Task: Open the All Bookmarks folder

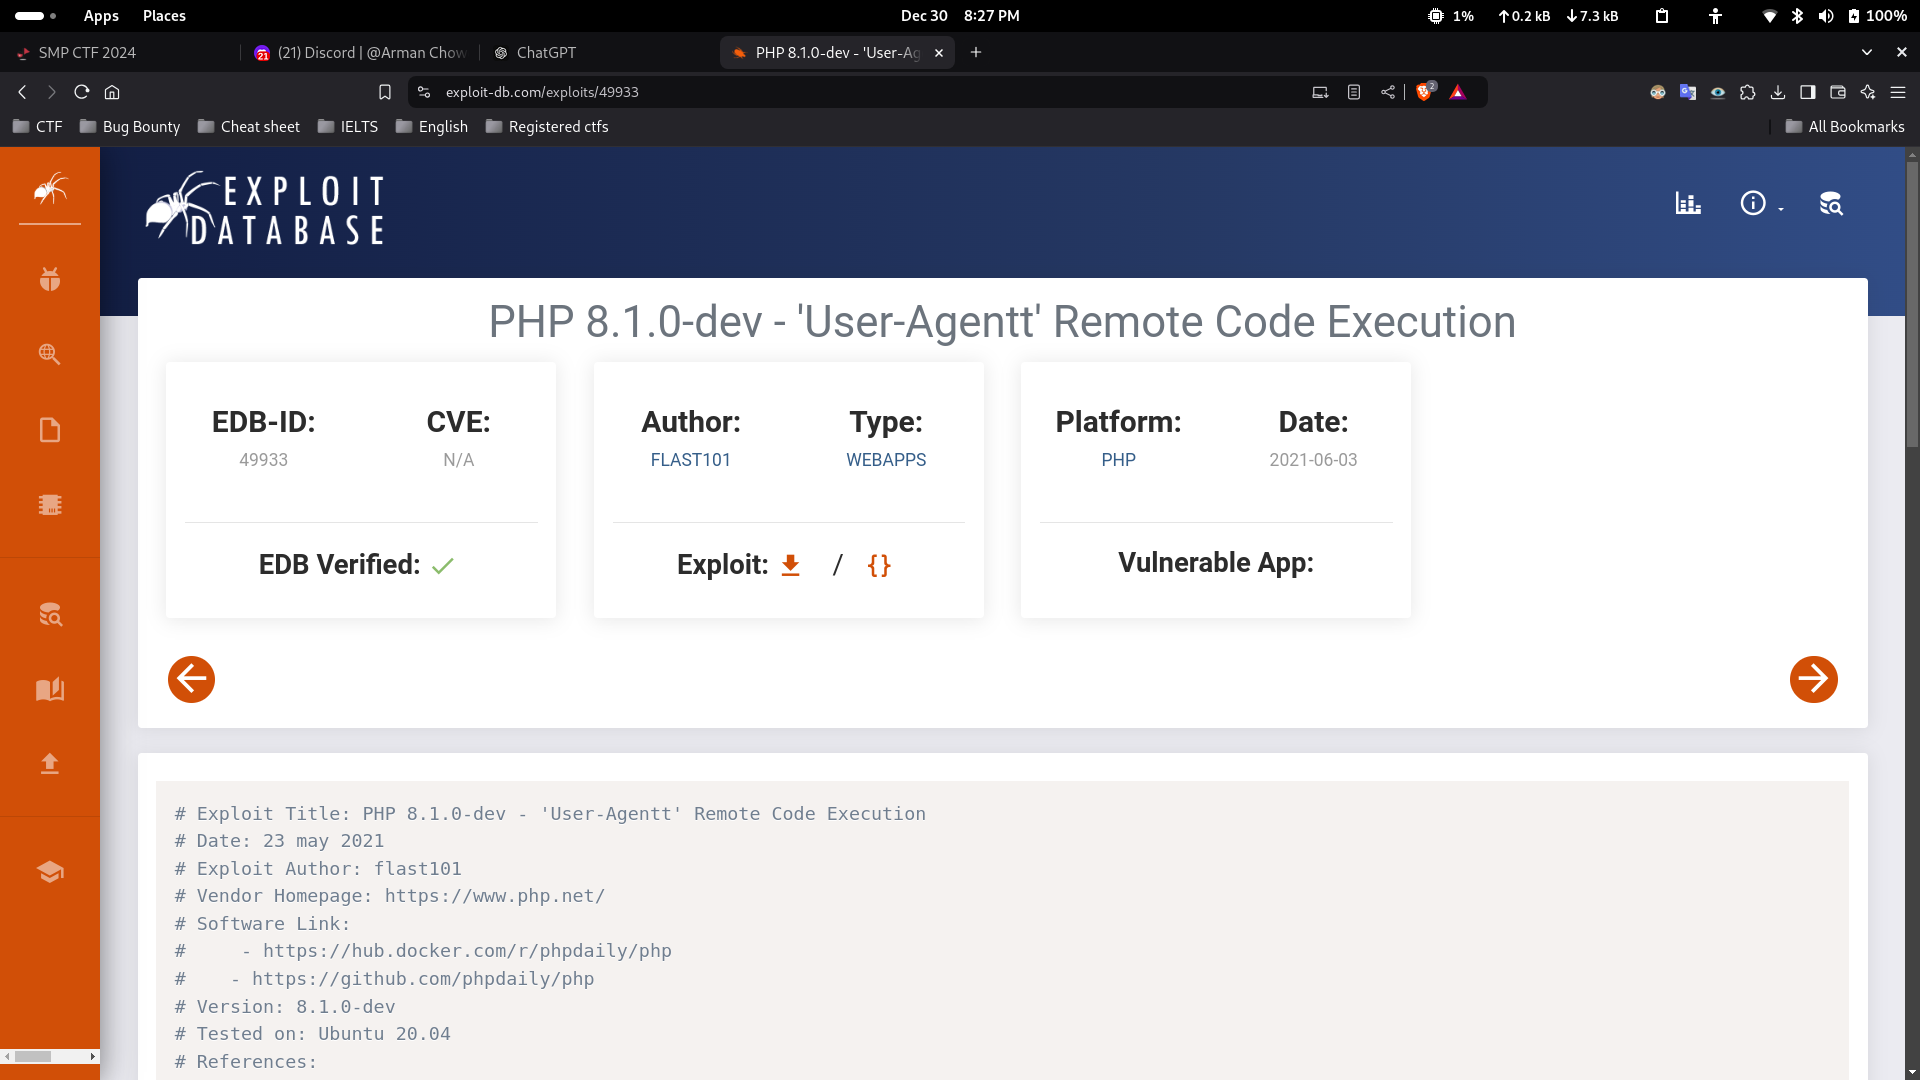Action: point(1845,127)
